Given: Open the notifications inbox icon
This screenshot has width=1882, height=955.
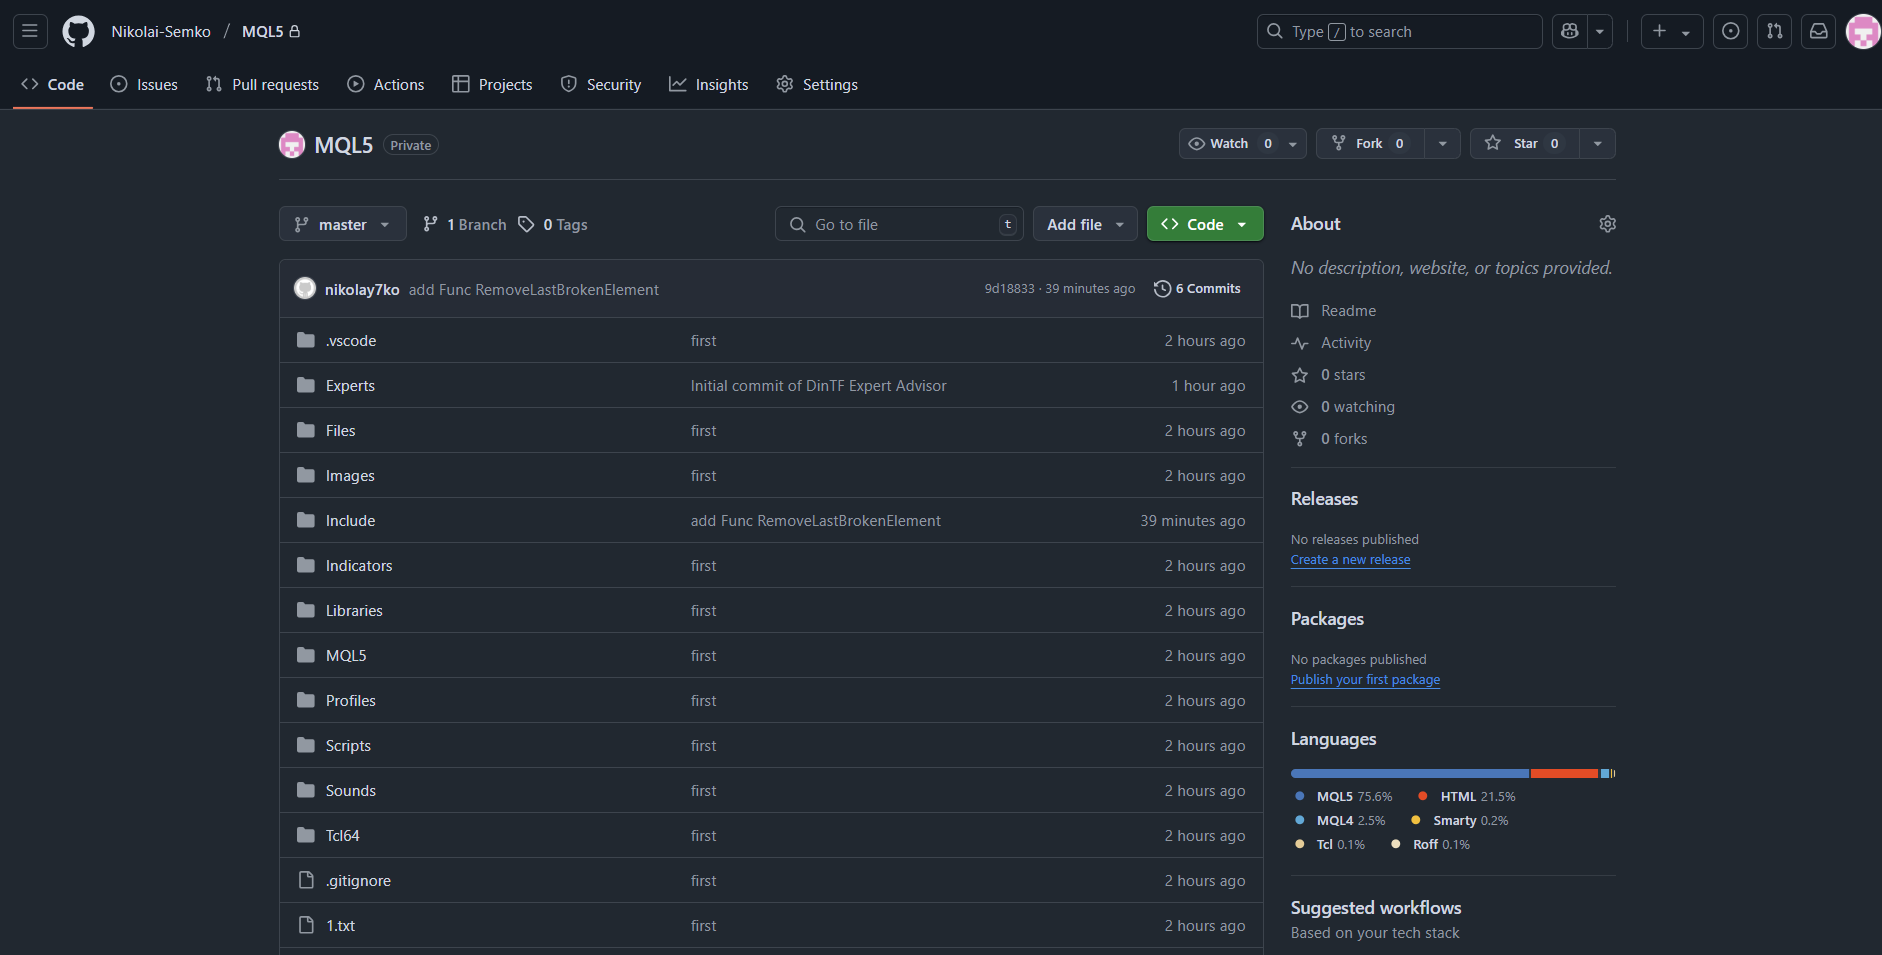Looking at the screenshot, I should 1818,31.
